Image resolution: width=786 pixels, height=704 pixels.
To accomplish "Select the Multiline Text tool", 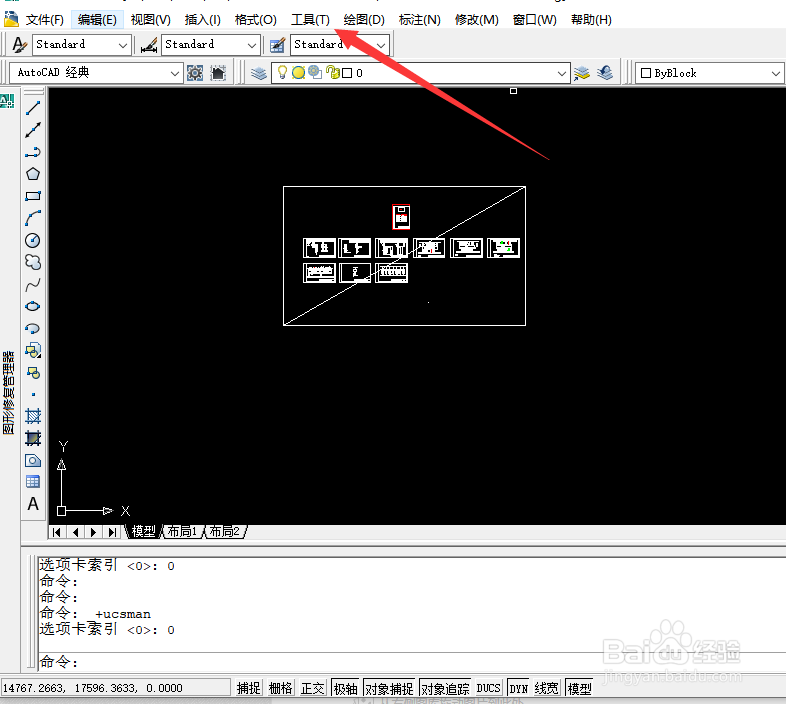I will 33,504.
